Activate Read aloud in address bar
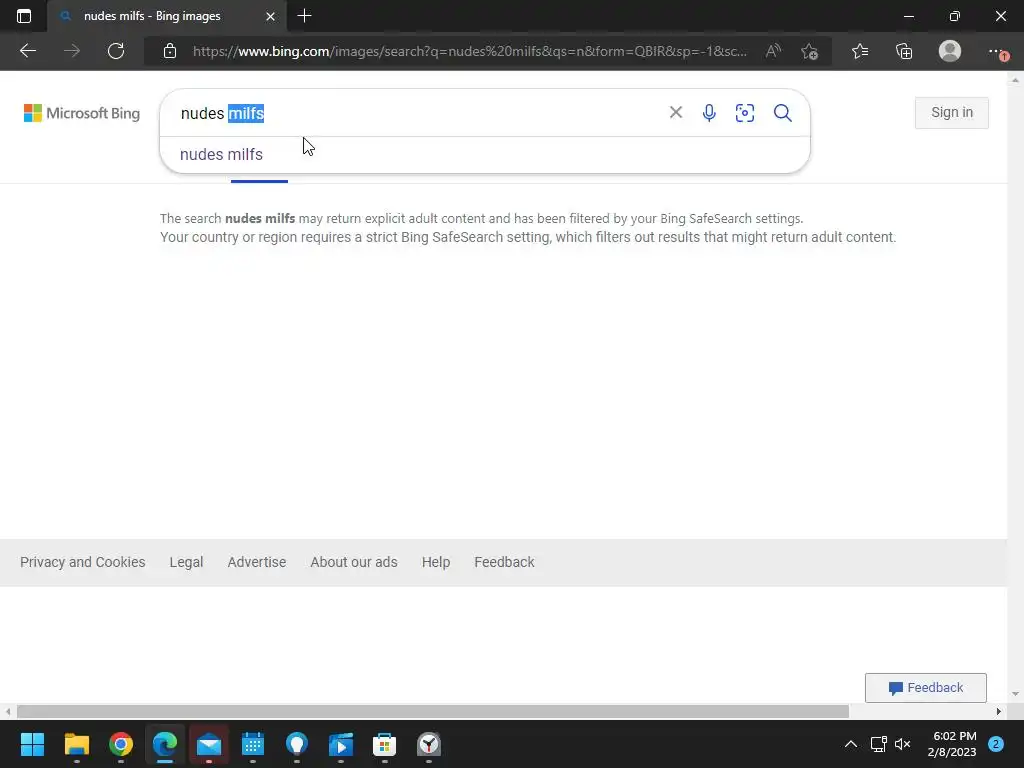1024x768 pixels. [773, 51]
